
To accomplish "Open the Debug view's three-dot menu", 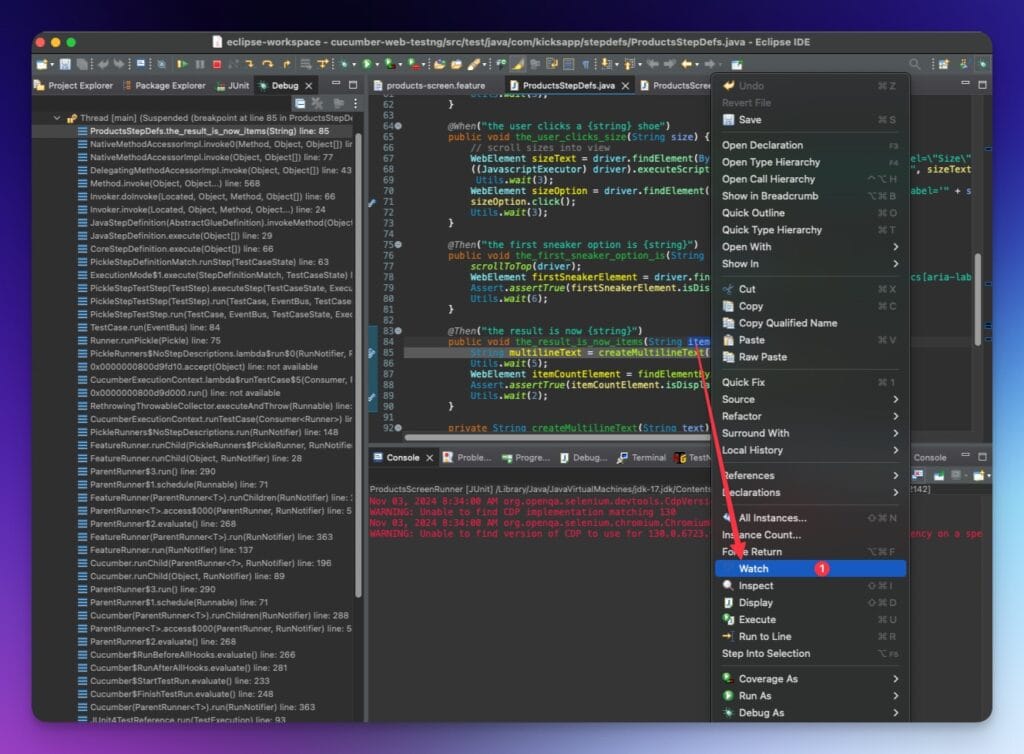I will 355,103.
